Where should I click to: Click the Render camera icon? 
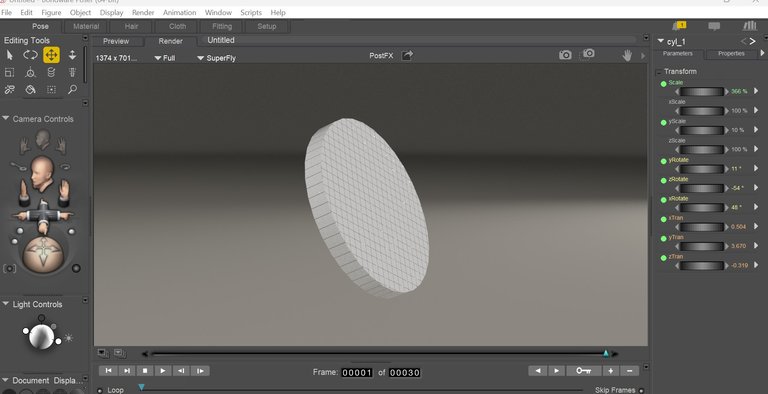pos(565,55)
